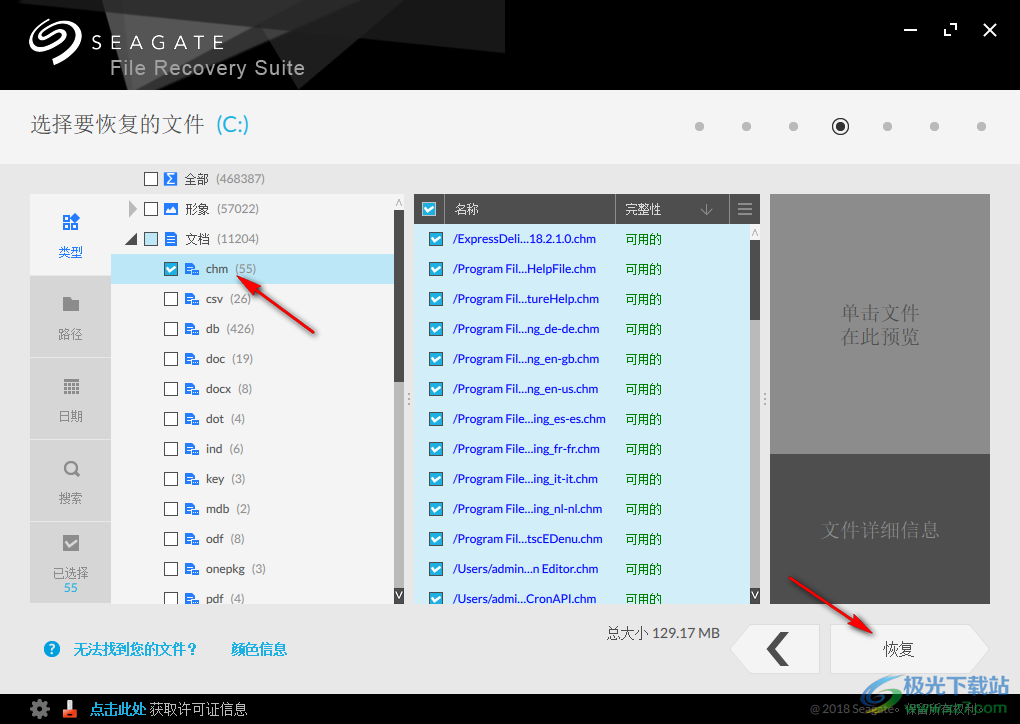Image resolution: width=1020 pixels, height=724 pixels.
Task: Switch to the 类型 (type) view tab
Action: (x=70, y=235)
